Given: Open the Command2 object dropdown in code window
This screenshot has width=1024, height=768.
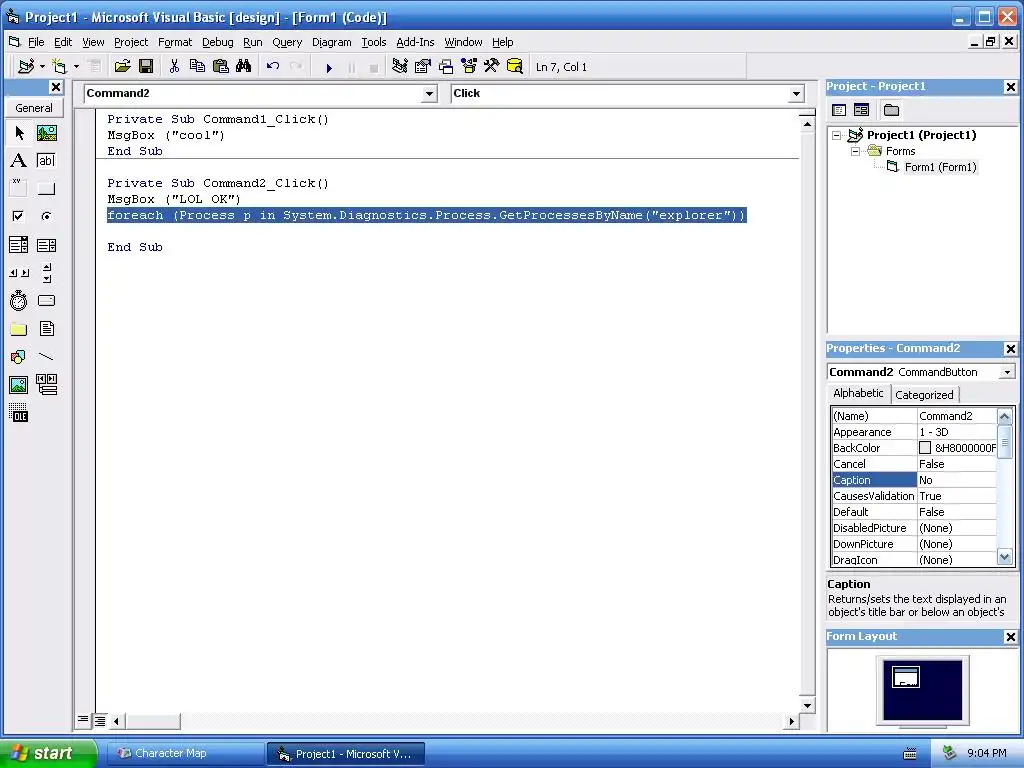Looking at the screenshot, I should 429,94.
